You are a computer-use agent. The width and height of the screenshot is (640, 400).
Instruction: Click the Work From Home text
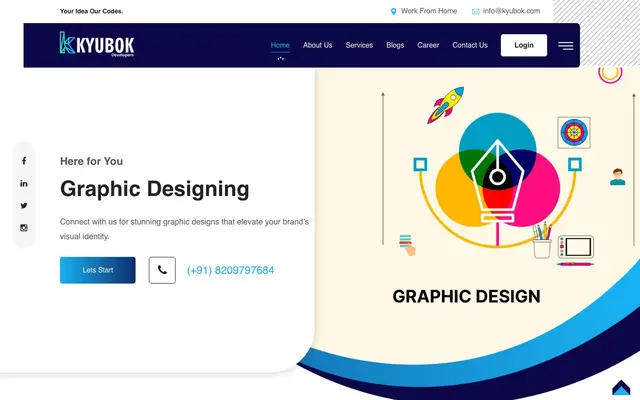point(429,11)
